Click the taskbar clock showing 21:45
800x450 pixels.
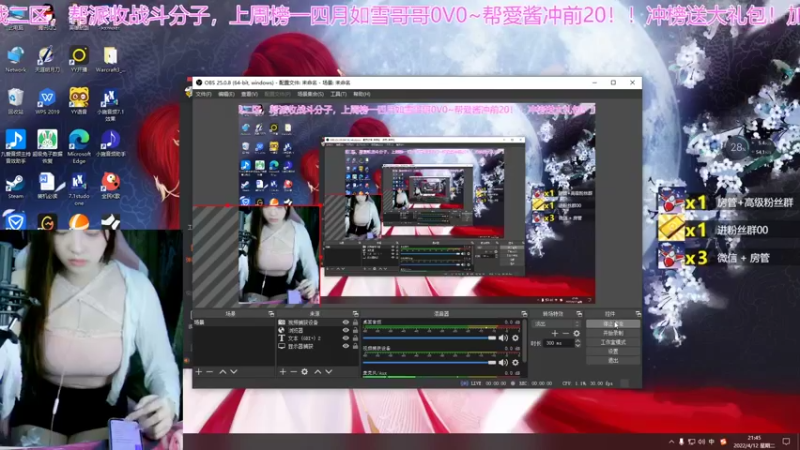pyautogui.click(x=754, y=442)
